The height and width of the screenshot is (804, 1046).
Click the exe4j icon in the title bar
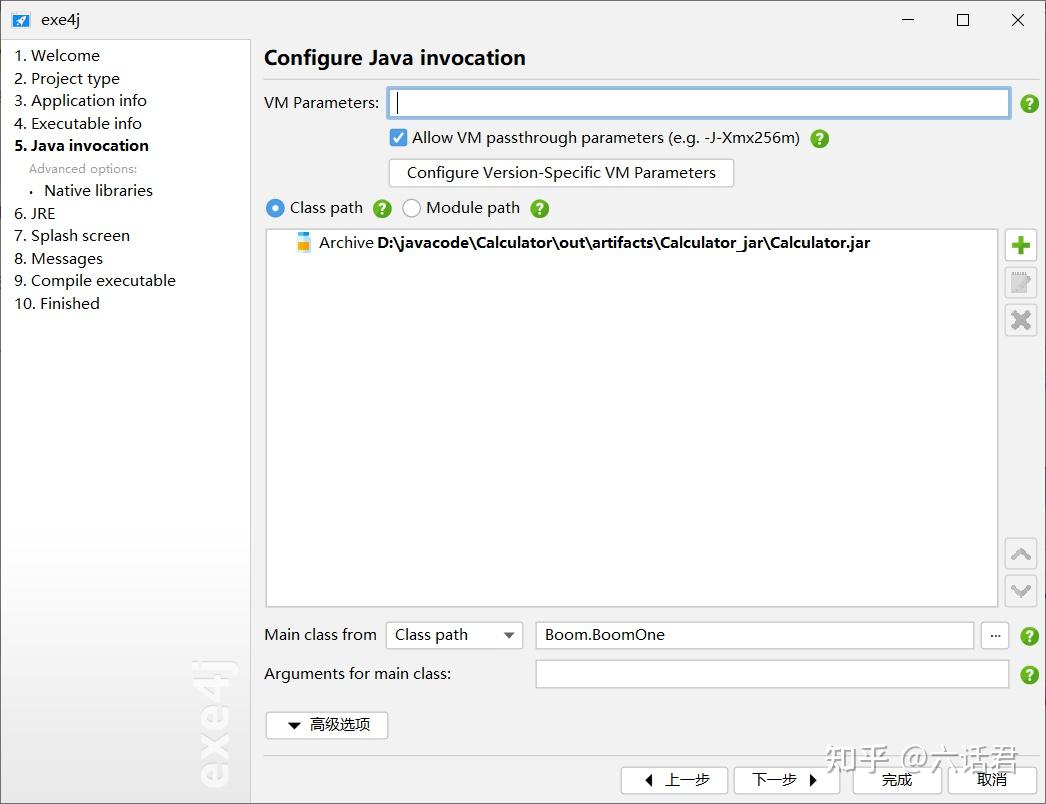click(20, 19)
